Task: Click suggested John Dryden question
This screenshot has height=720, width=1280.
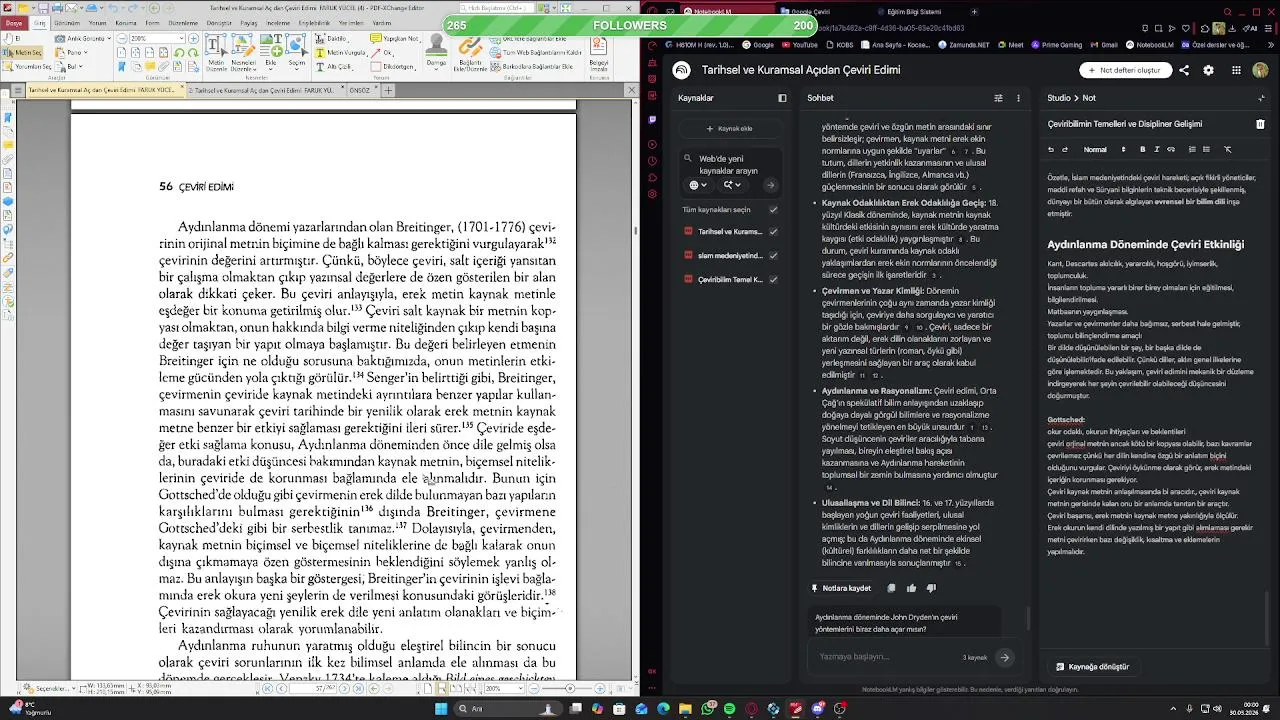Action: click(904, 623)
